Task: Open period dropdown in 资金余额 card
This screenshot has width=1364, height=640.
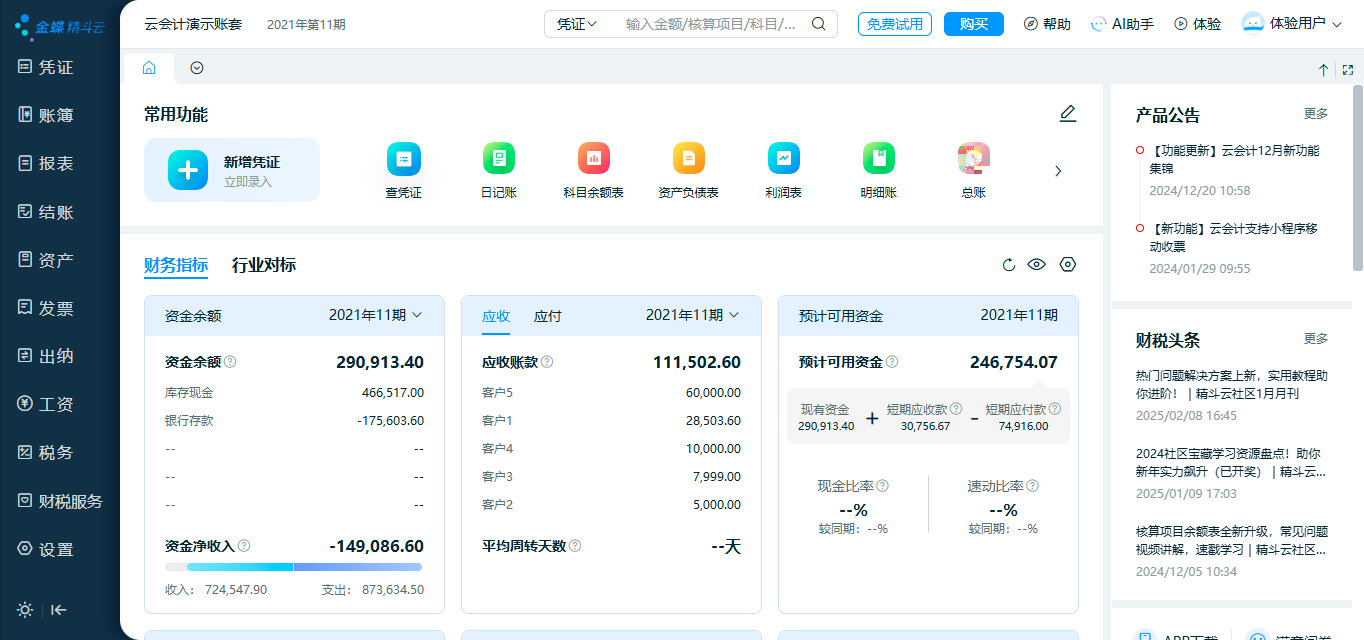Action: [x=376, y=315]
